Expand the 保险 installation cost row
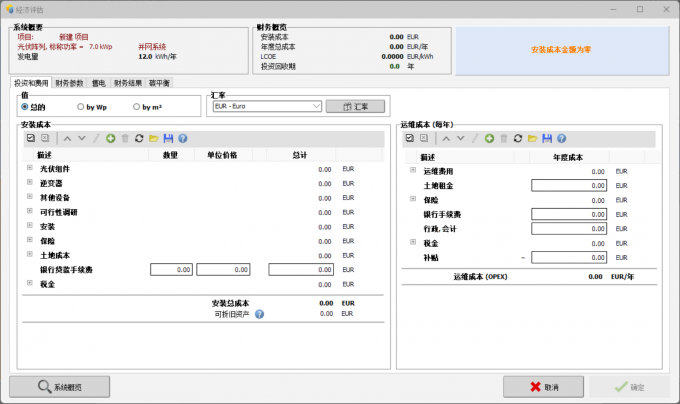The width and height of the screenshot is (680, 404). [x=29, y=240]
